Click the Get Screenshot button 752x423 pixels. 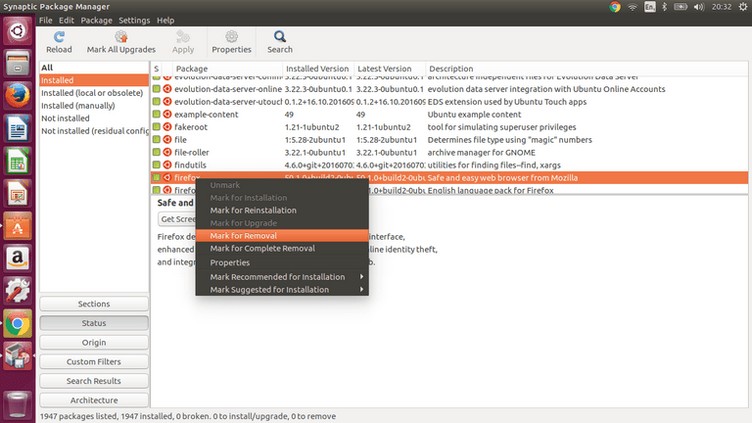coord(177,219)
